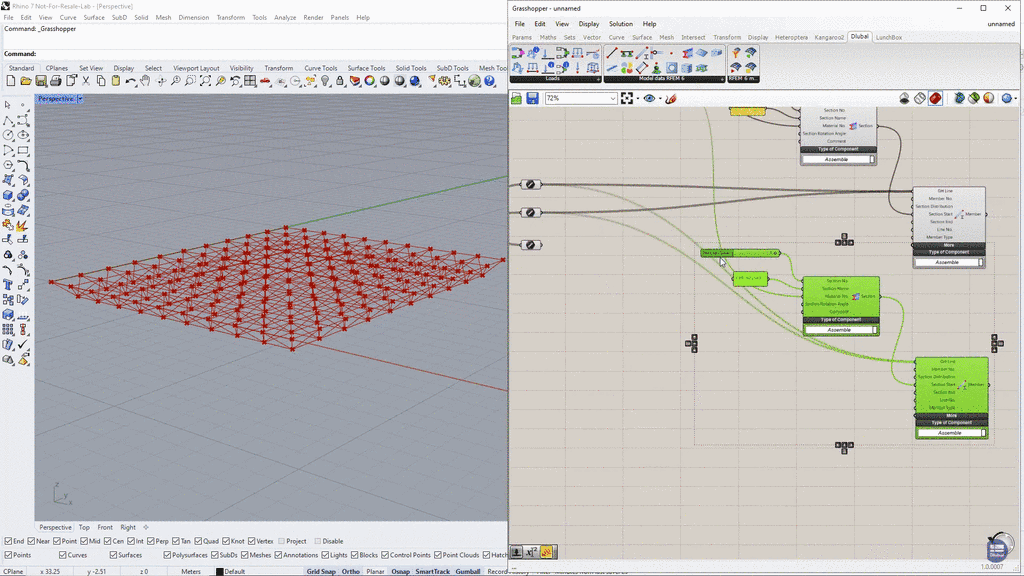Enable the Project osnap checkbox
This screenshot has width=1024, height=576.
[281, 541]
